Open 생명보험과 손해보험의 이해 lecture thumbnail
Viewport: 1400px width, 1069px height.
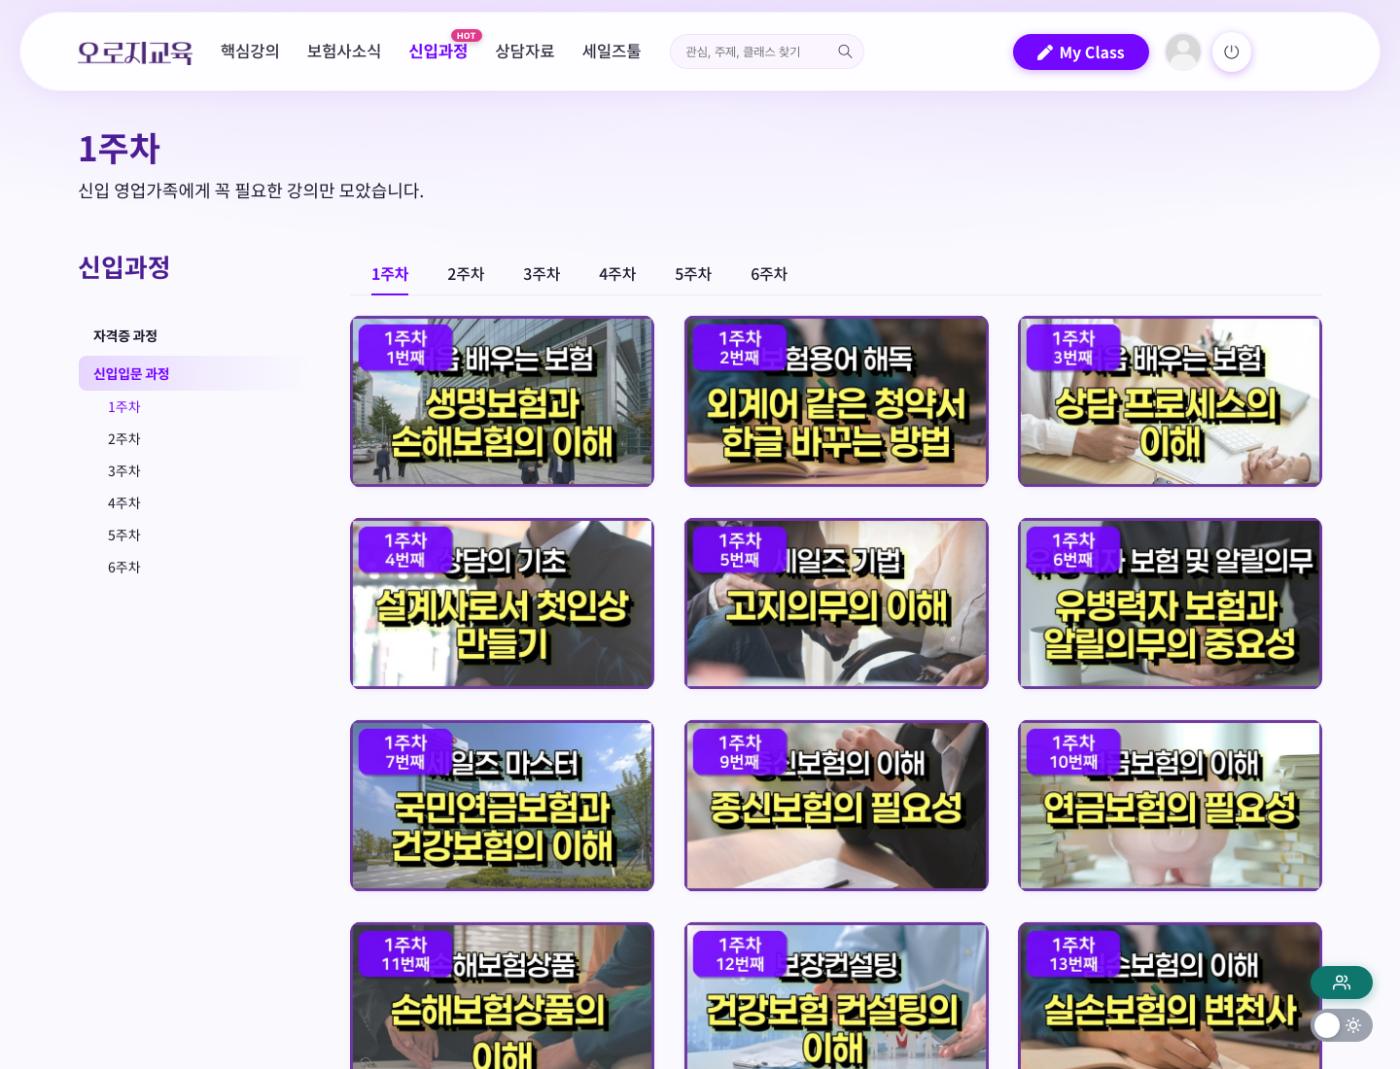[502, 402]
